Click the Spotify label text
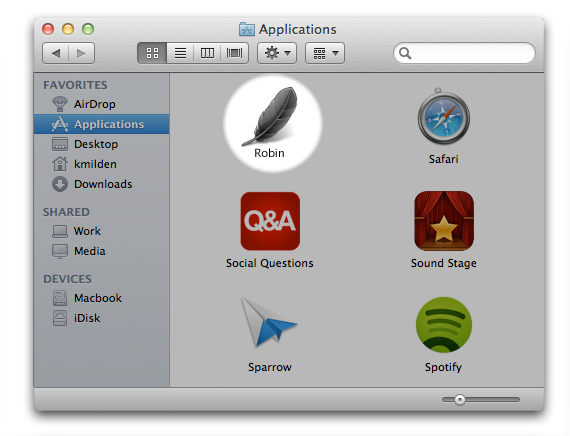The image size is (570, 436). pyautogui.click(x=443, y=367)
